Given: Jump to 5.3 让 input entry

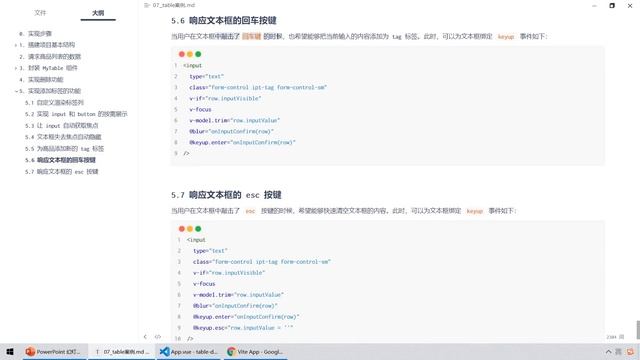Looking at the screenshot, I should pyautogui.click(x=61, y=125).
